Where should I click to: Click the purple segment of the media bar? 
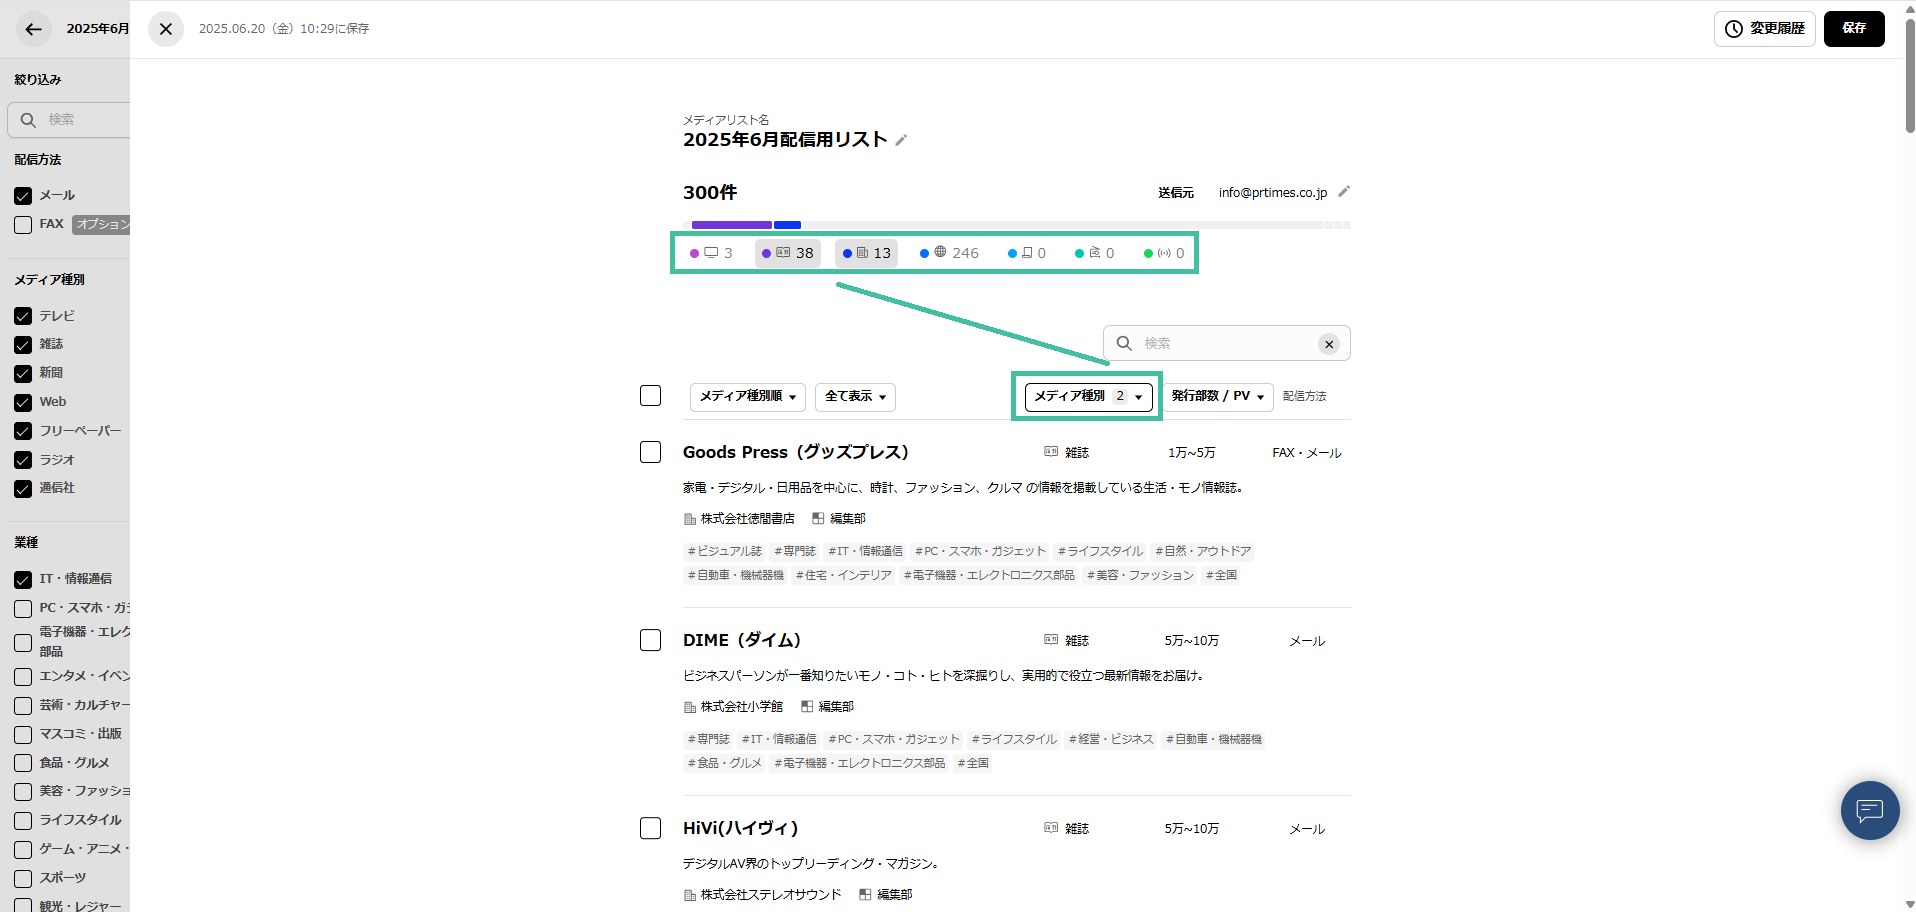coord(731,225)
